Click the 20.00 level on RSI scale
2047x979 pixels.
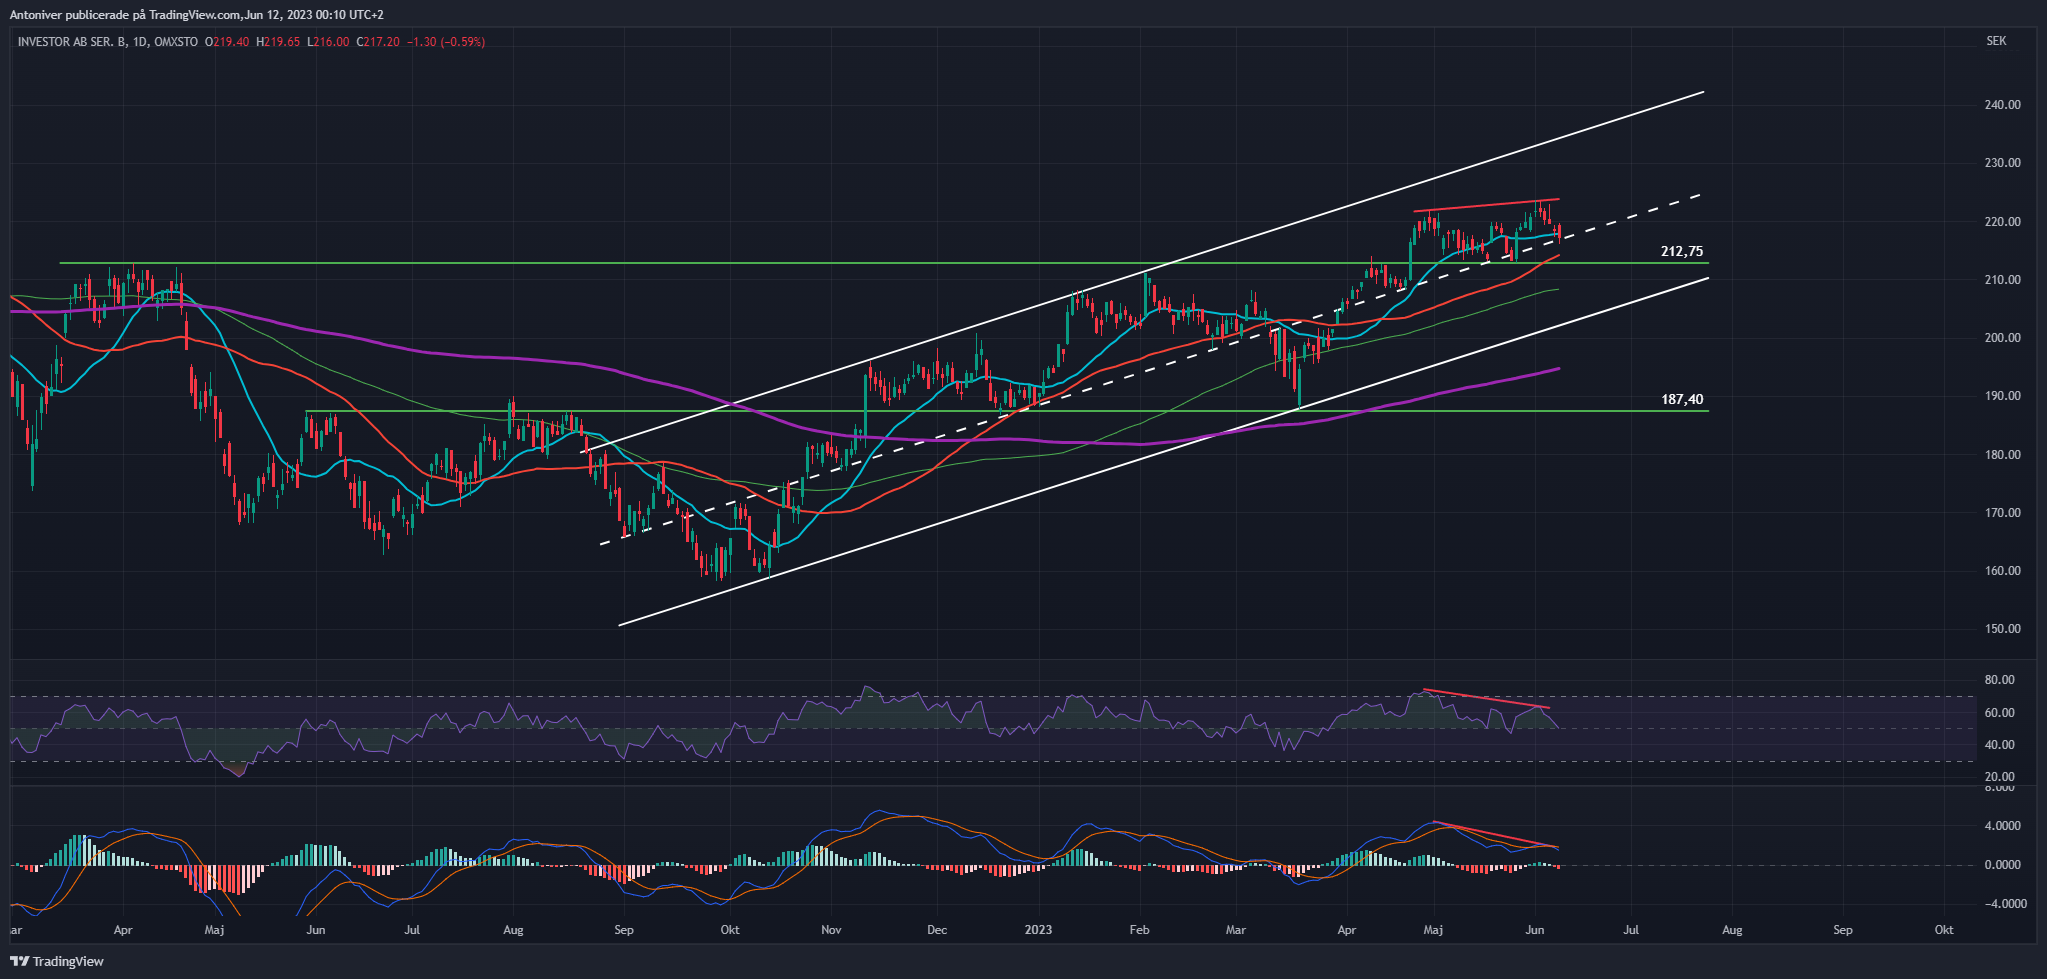pos(1999,777)
